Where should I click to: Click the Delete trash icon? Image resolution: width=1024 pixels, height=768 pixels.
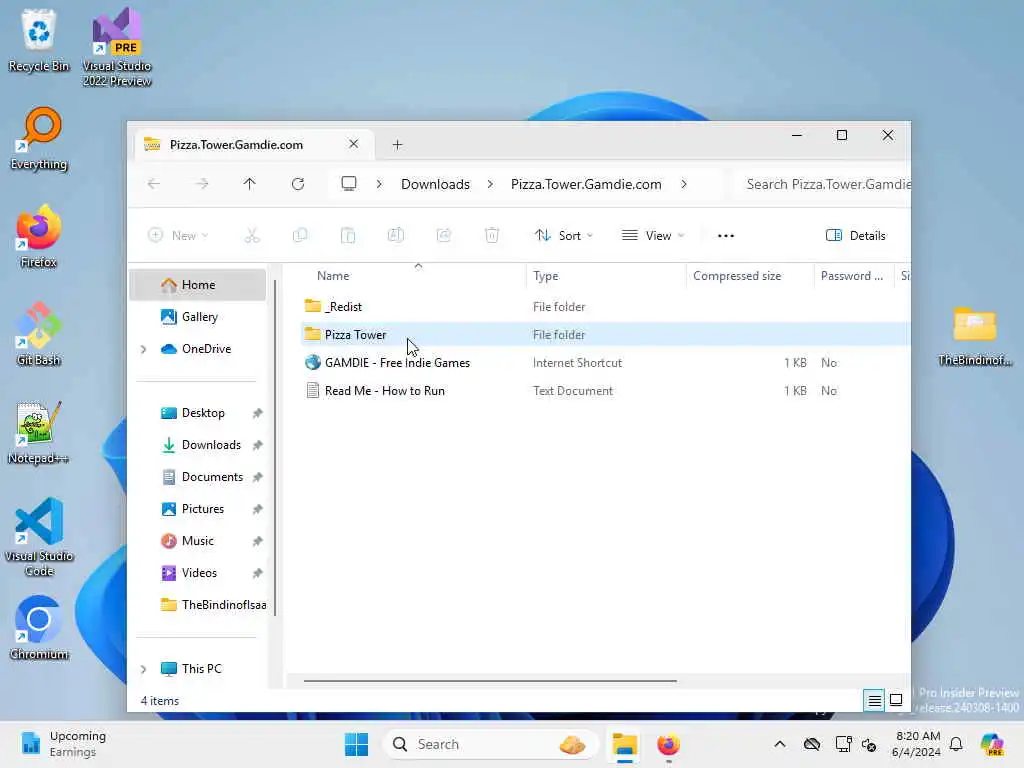point(492,236)
